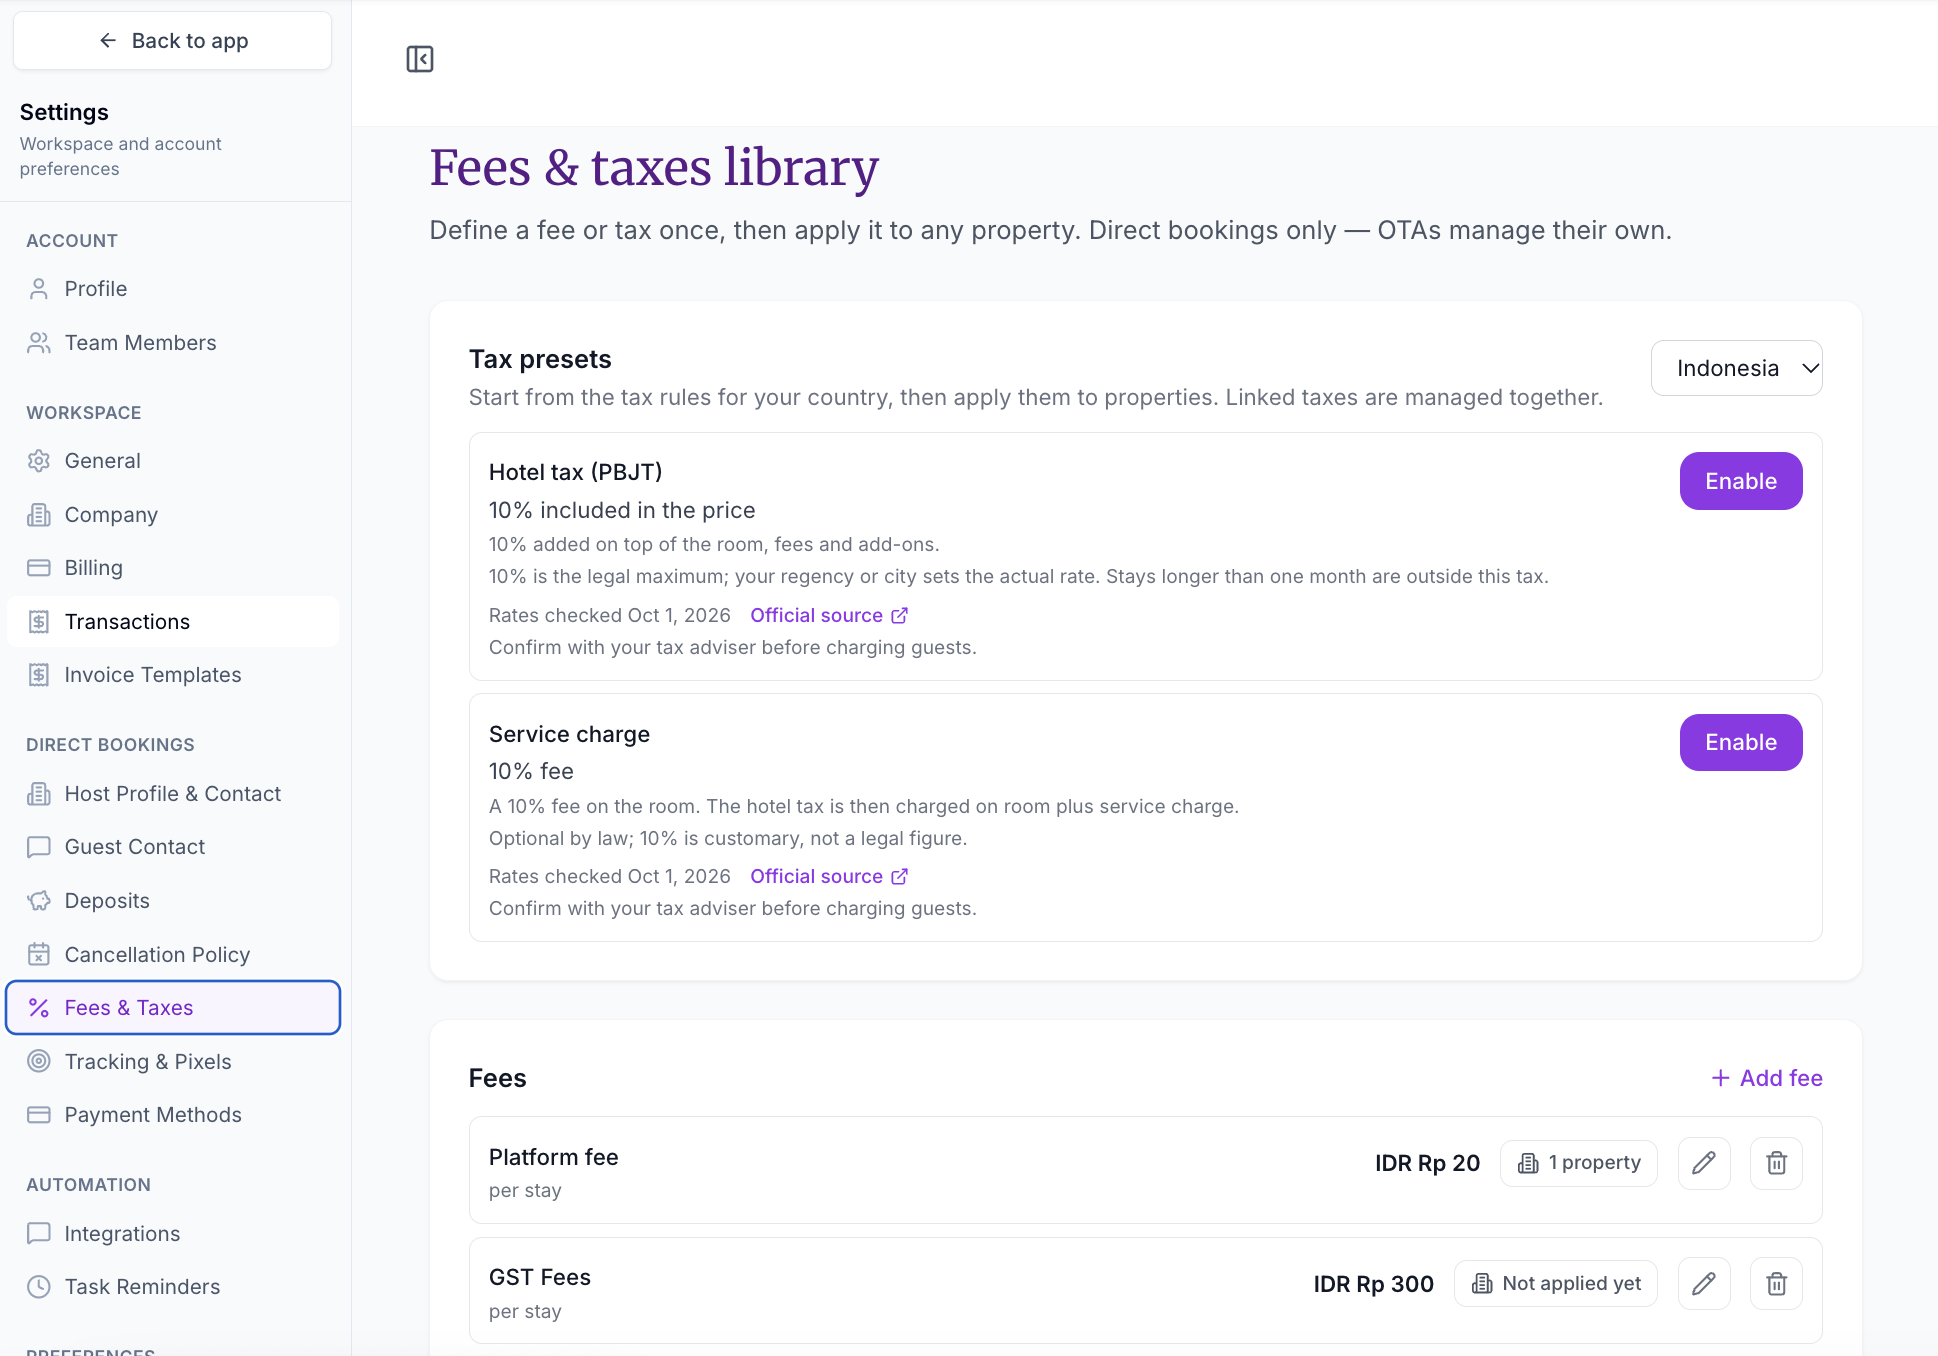Viewport: 1938px width, 1356px height.
Task: Open the Indonesia country dropdown
Action: 1736,368
